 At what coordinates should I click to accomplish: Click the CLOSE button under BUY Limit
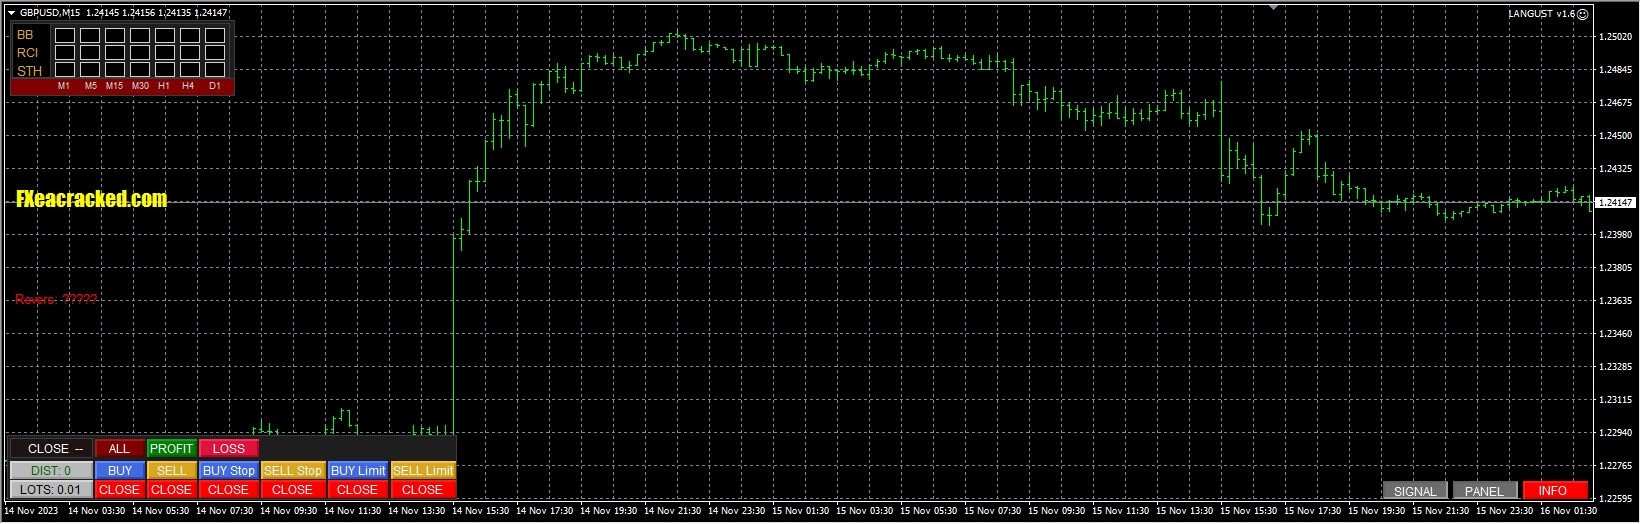(x=357, y=490)
